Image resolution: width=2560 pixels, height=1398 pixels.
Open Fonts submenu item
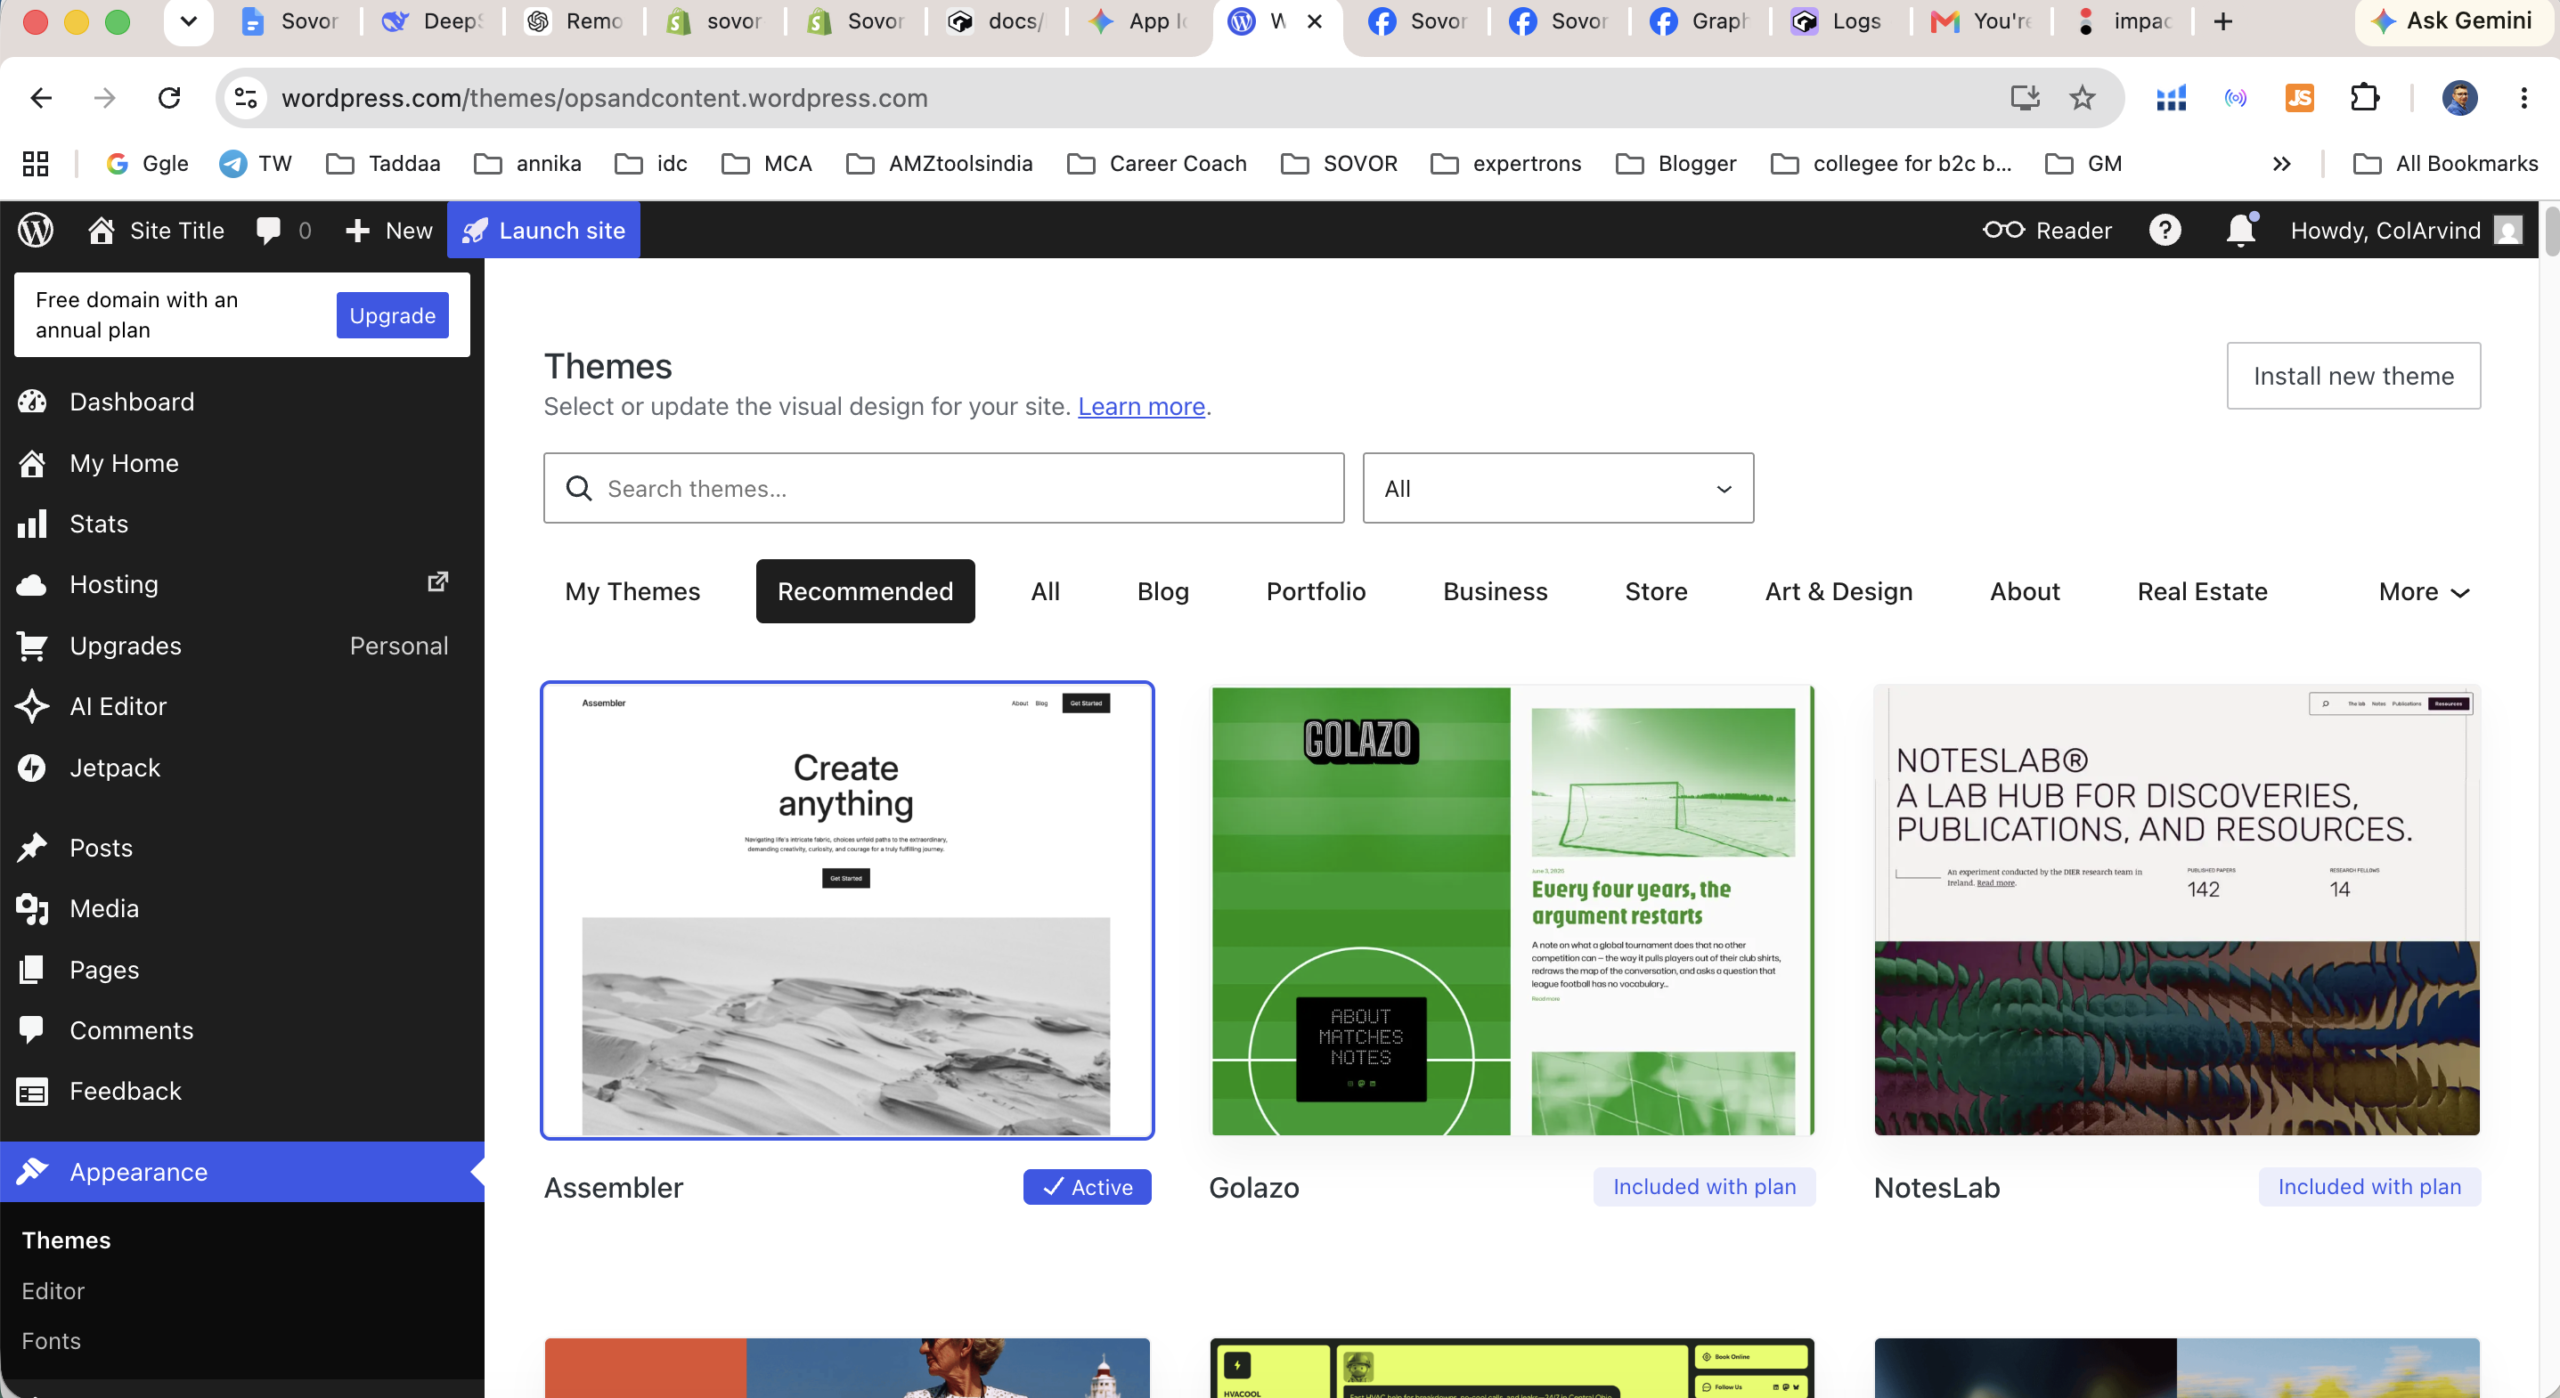(51, 1341)
